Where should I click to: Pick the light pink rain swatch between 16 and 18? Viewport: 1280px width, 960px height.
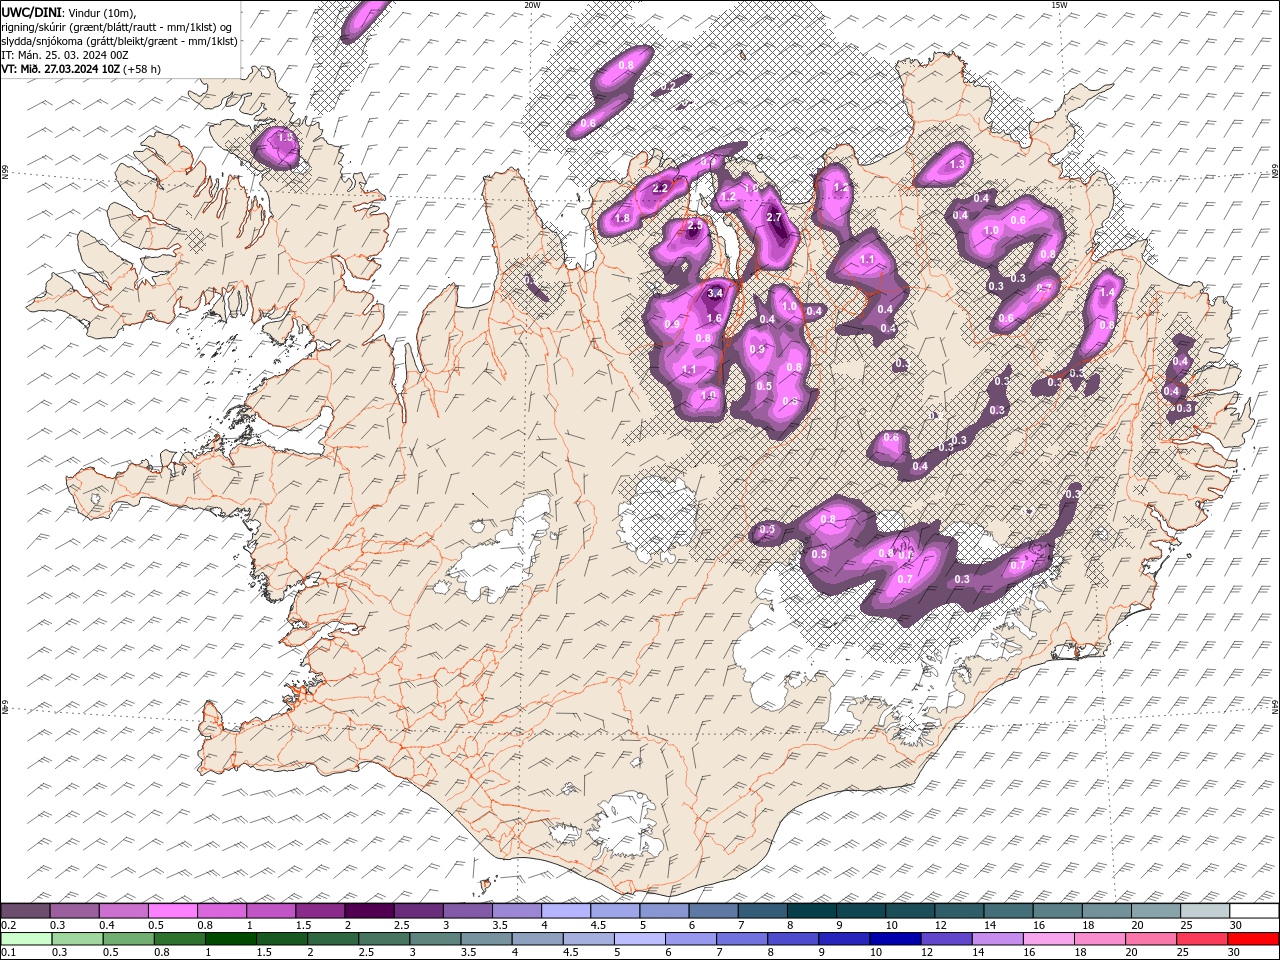pos(1049,939)
